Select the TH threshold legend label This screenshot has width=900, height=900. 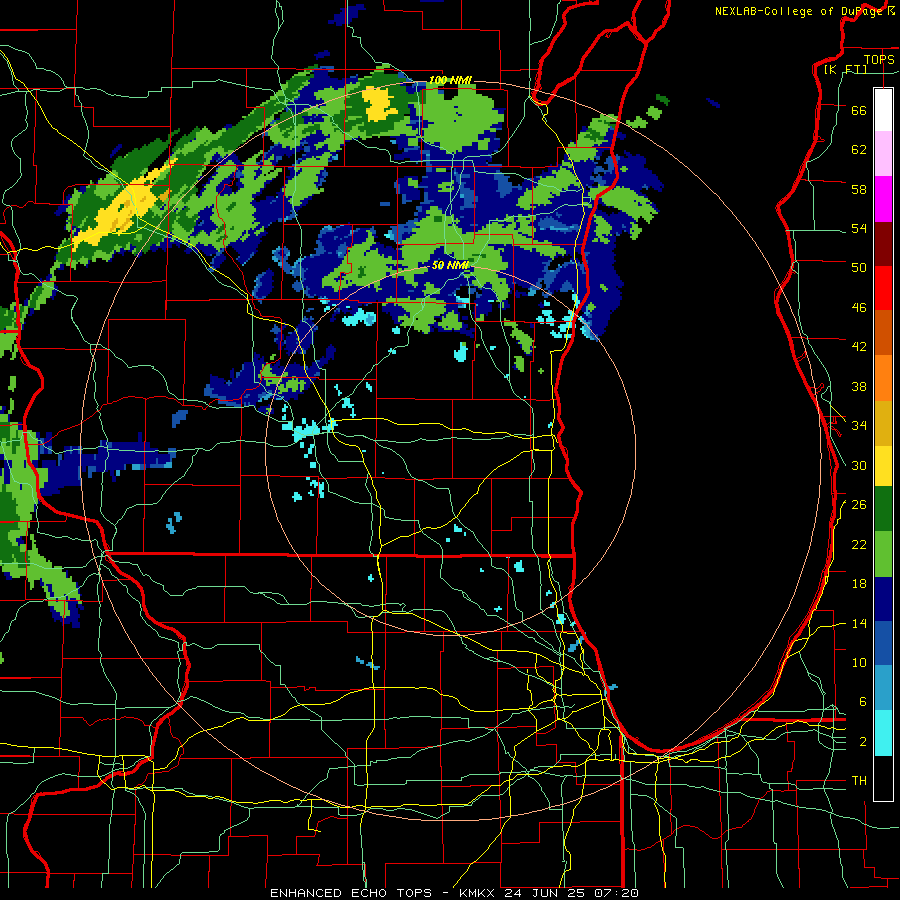pos(859,781)
